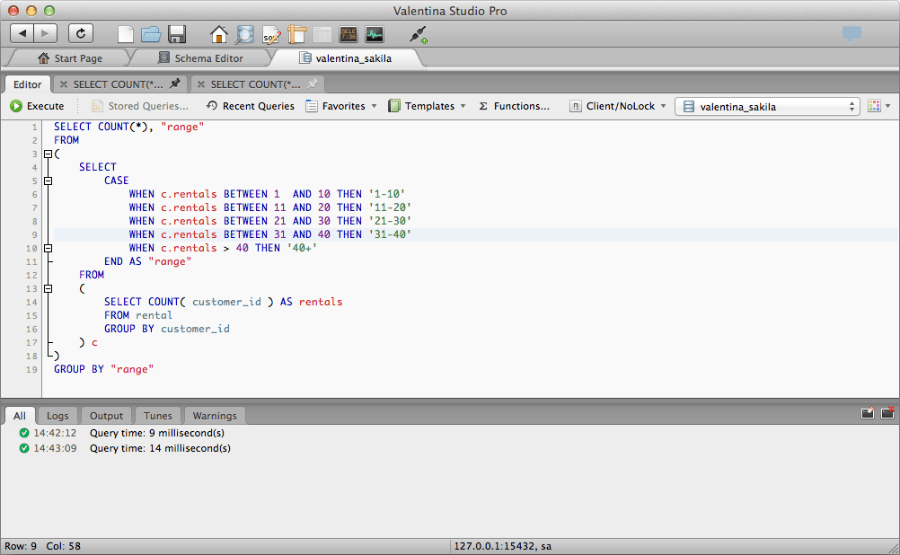Image resolution: width=900 pixels, height=555 pixels.
Task: Collapse the CASE fold marker on line 5
Action: click(48, 181)
